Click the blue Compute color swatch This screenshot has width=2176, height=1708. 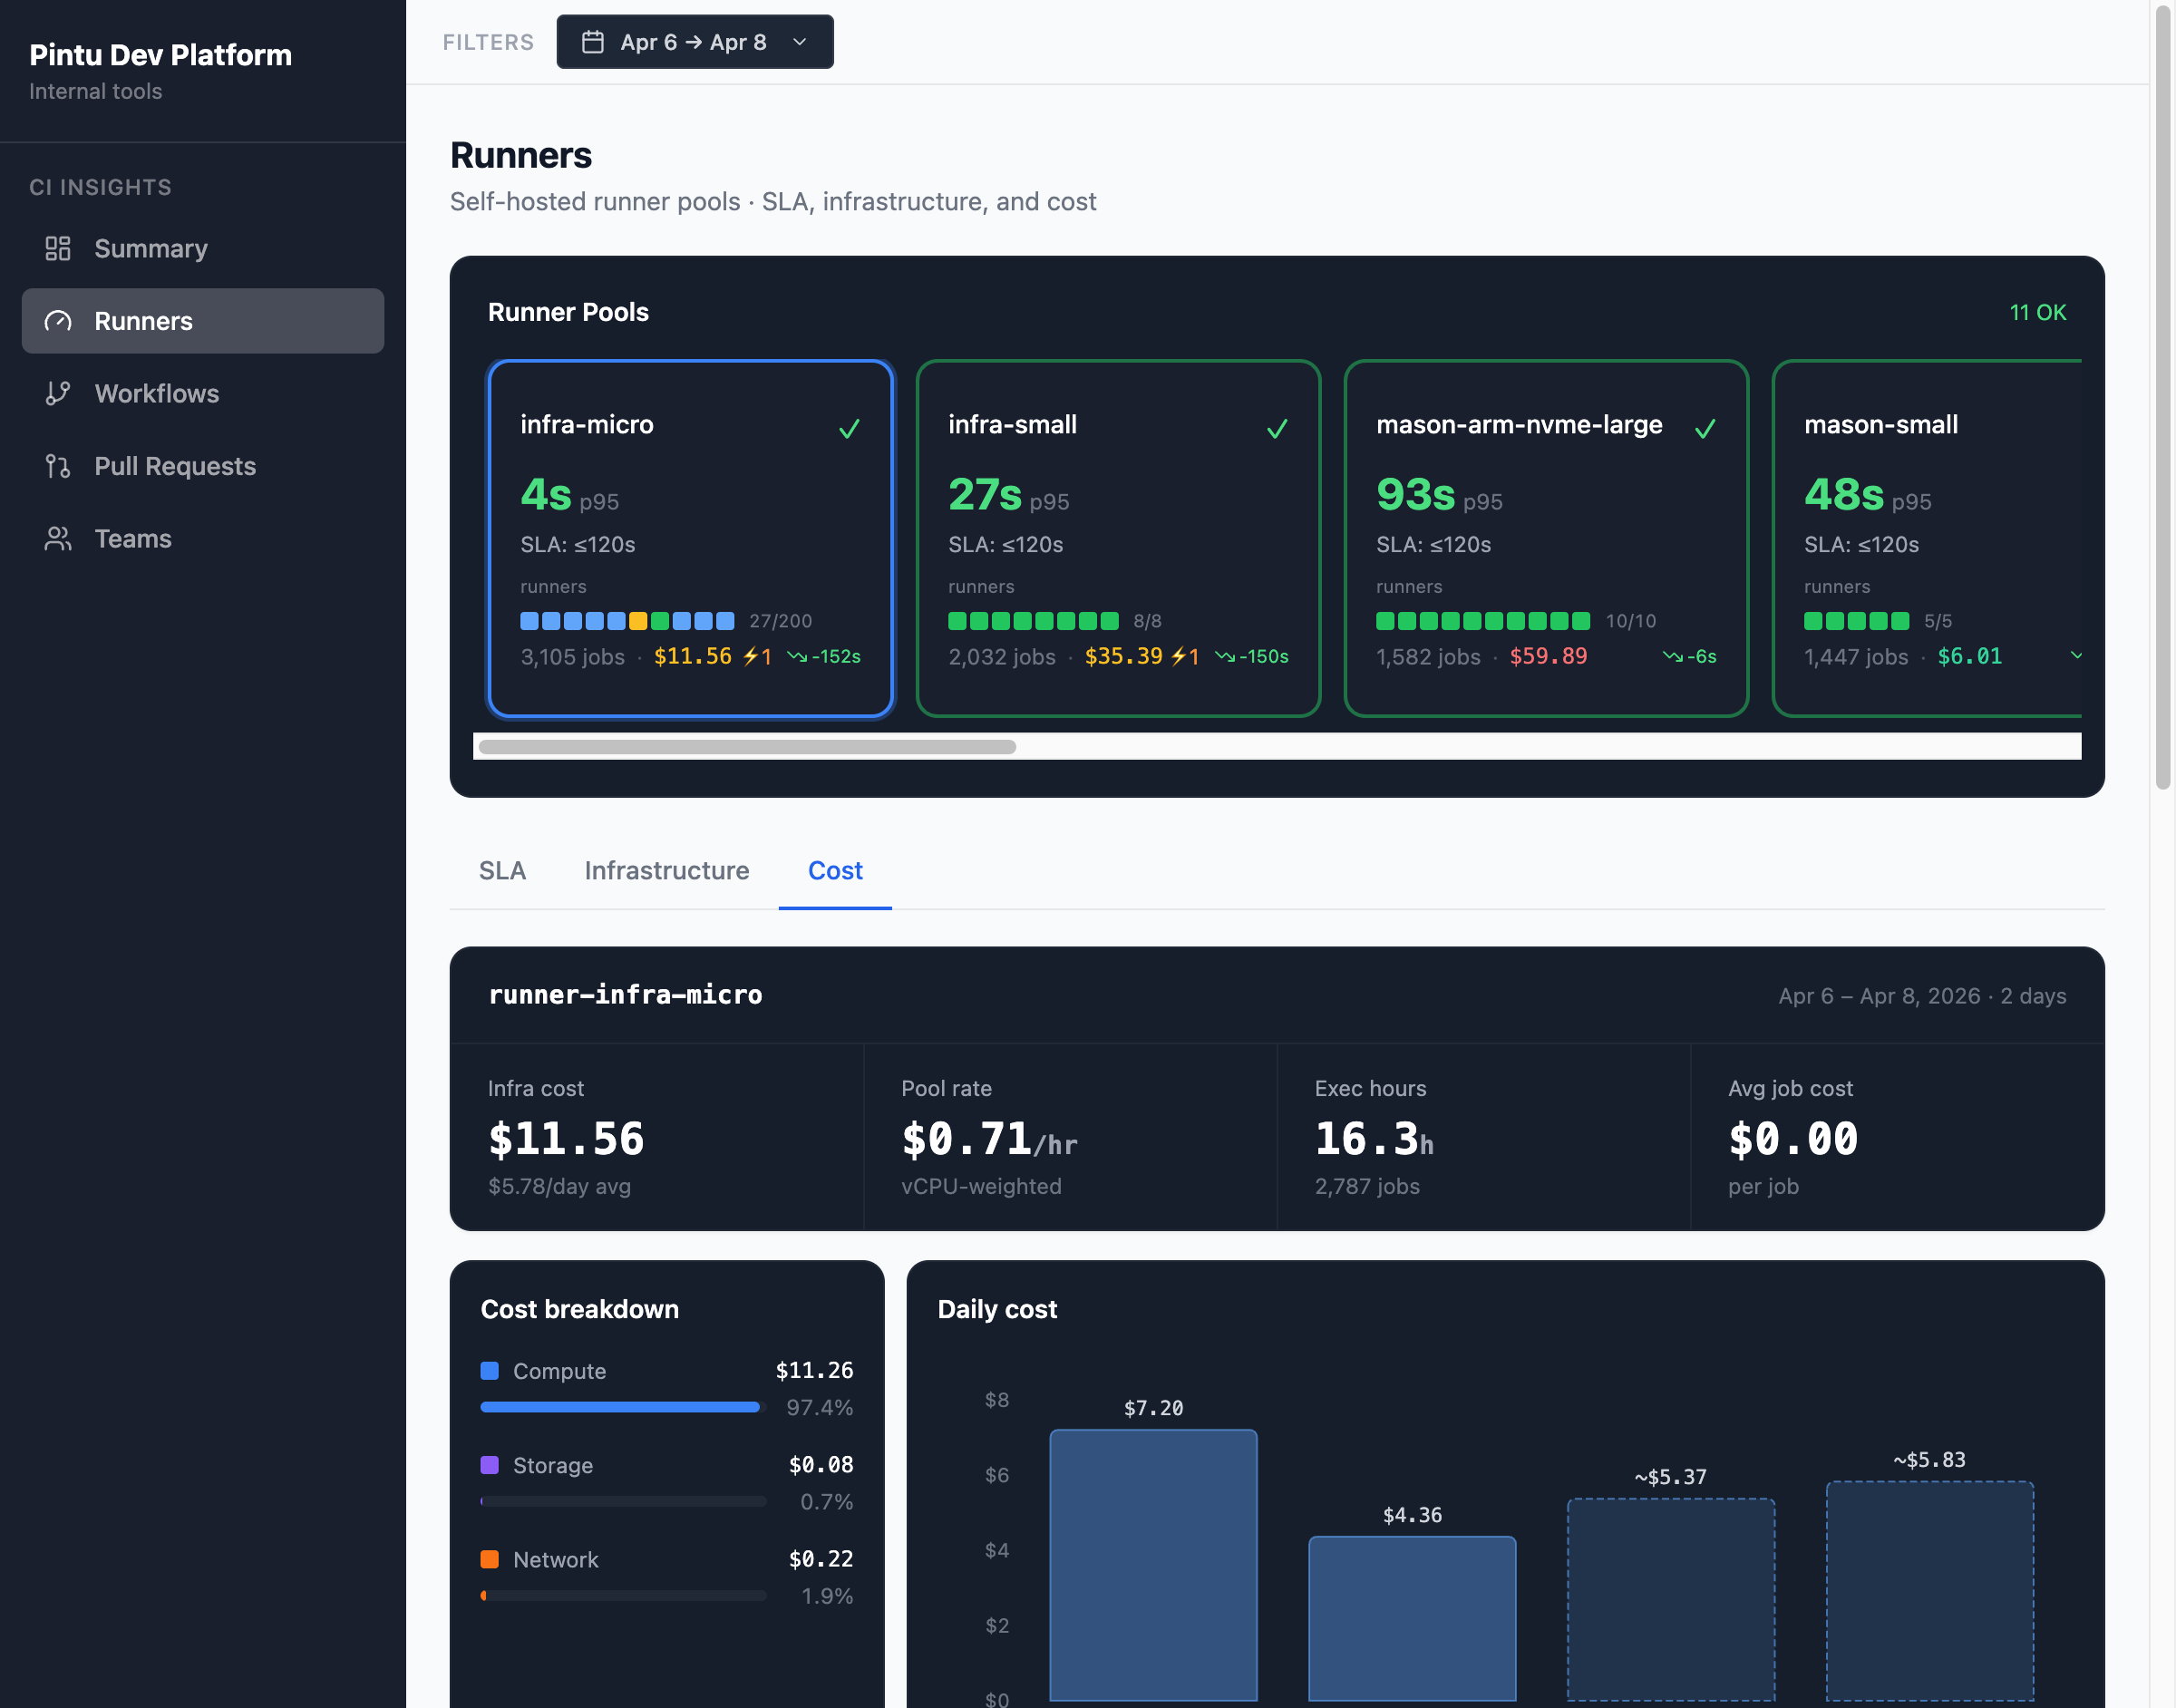click(x=490, y=1371)
